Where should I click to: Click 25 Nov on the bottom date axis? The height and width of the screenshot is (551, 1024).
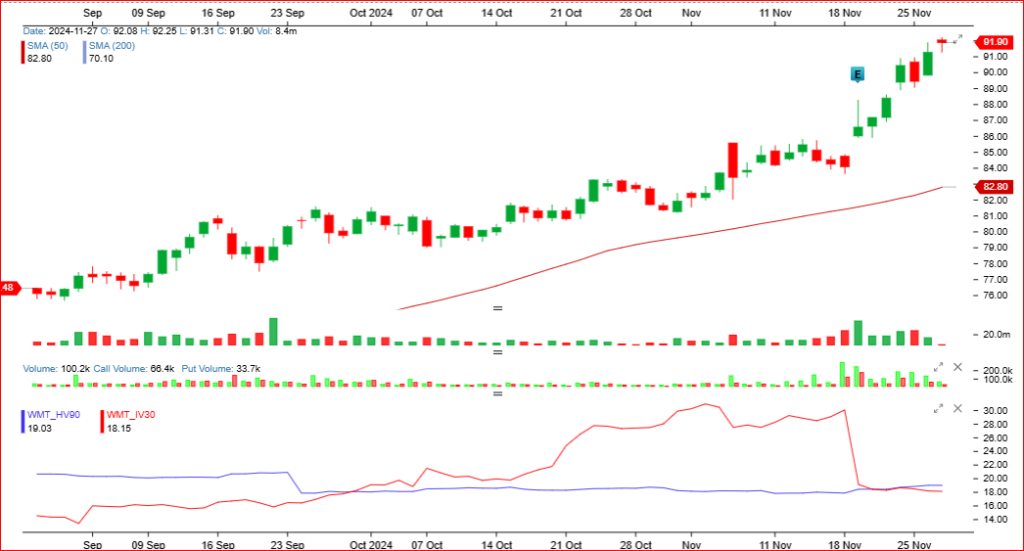pyautogui.click(x=914, y=544)
